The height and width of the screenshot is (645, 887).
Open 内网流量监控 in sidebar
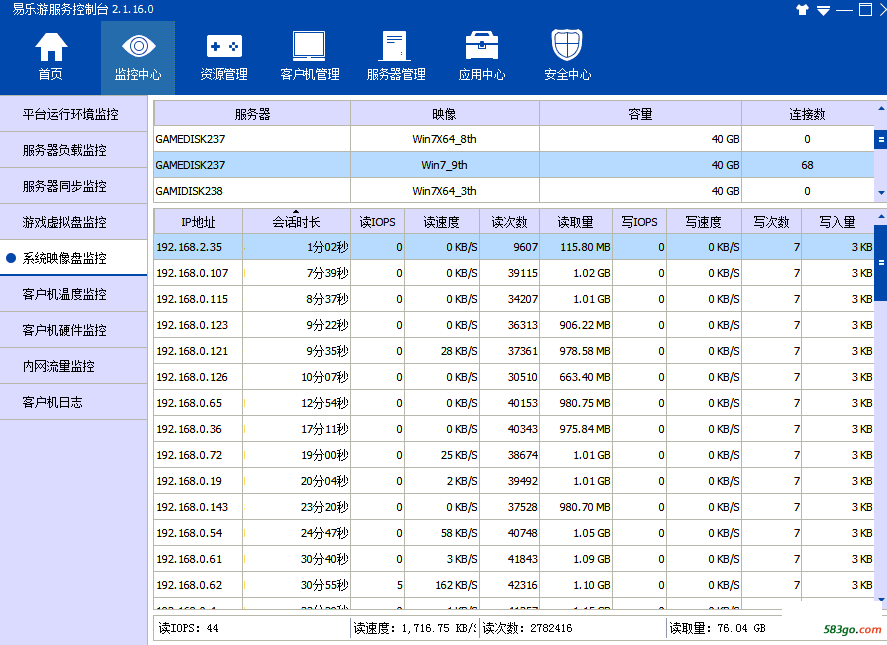(x=74, y=366)
